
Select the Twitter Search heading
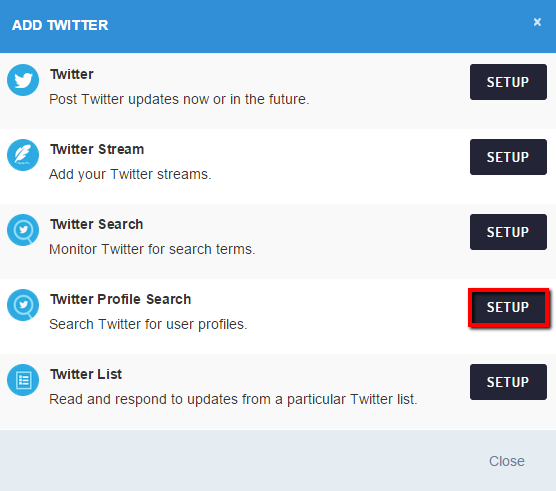pyautogui.click(x=97, y=224)
